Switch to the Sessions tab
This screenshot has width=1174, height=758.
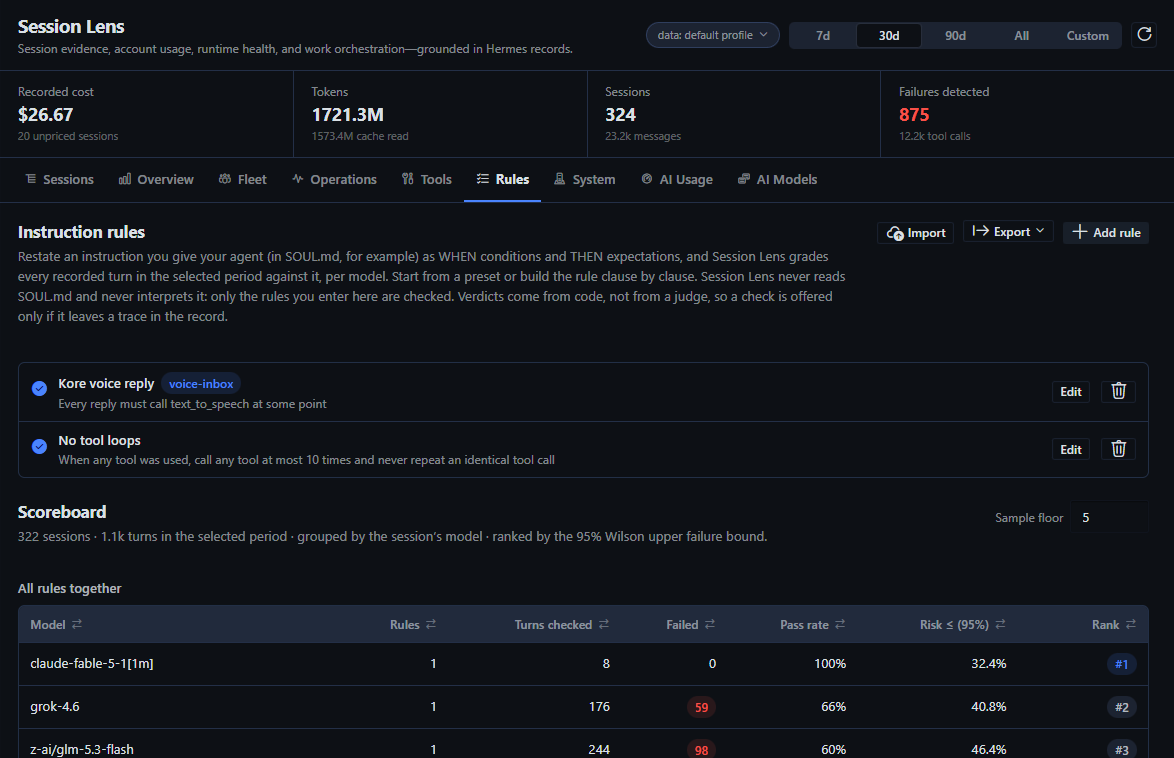60,179
